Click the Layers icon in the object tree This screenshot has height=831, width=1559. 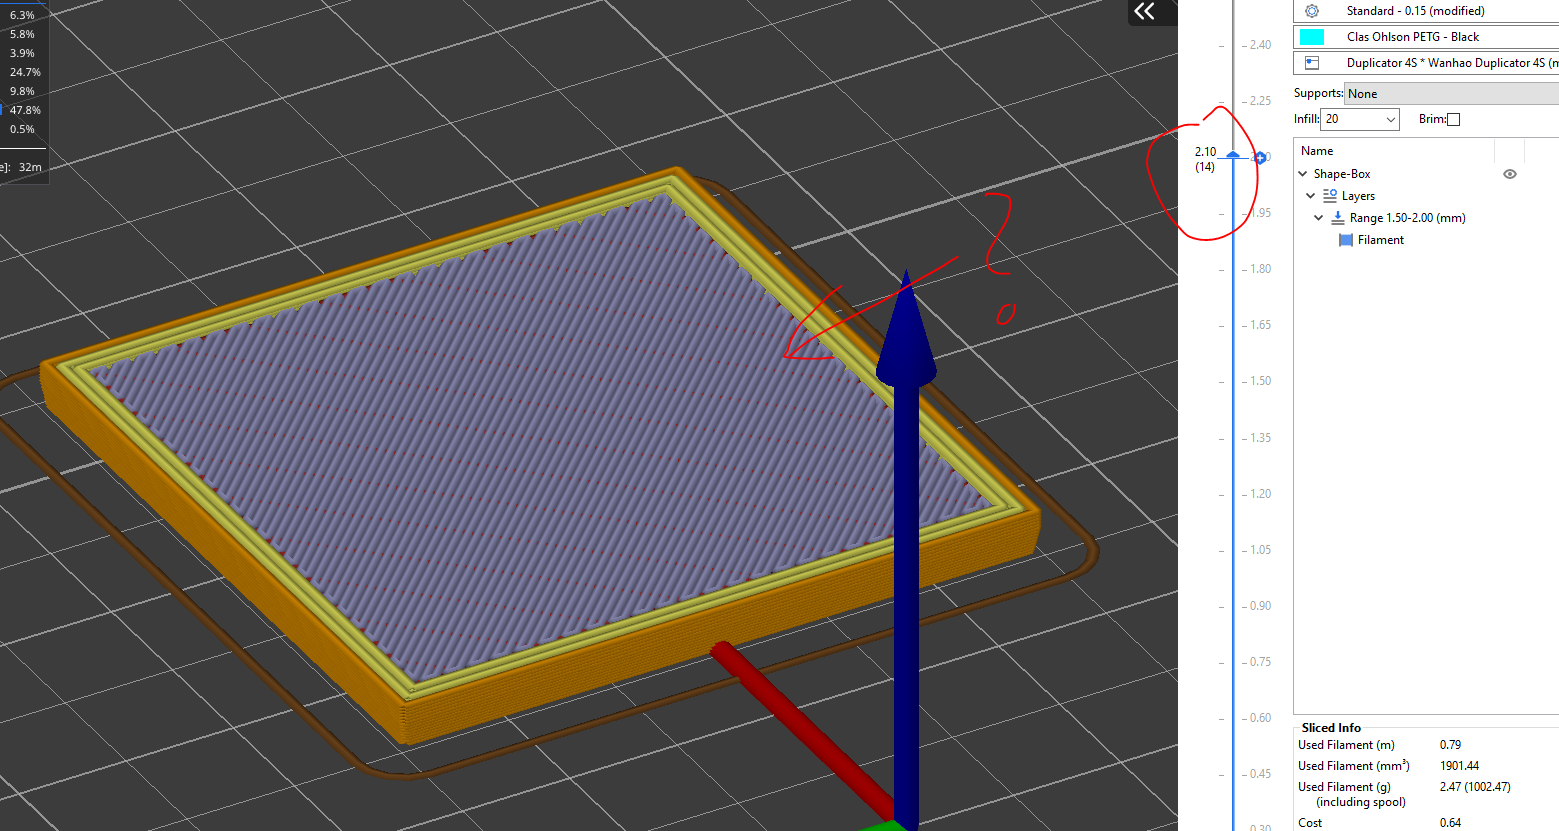(x=1330, y=196)
